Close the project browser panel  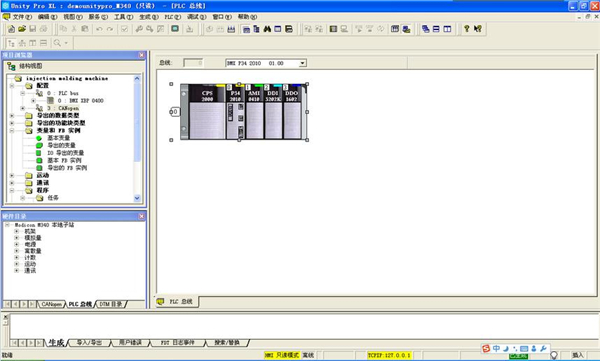click(141, 55)
